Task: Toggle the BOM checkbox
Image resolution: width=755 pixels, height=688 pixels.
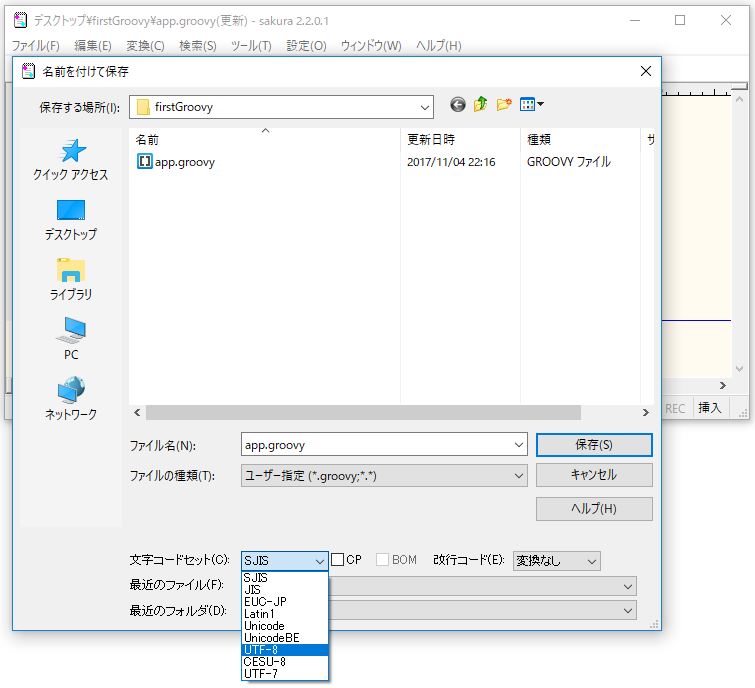Action: 382,559
